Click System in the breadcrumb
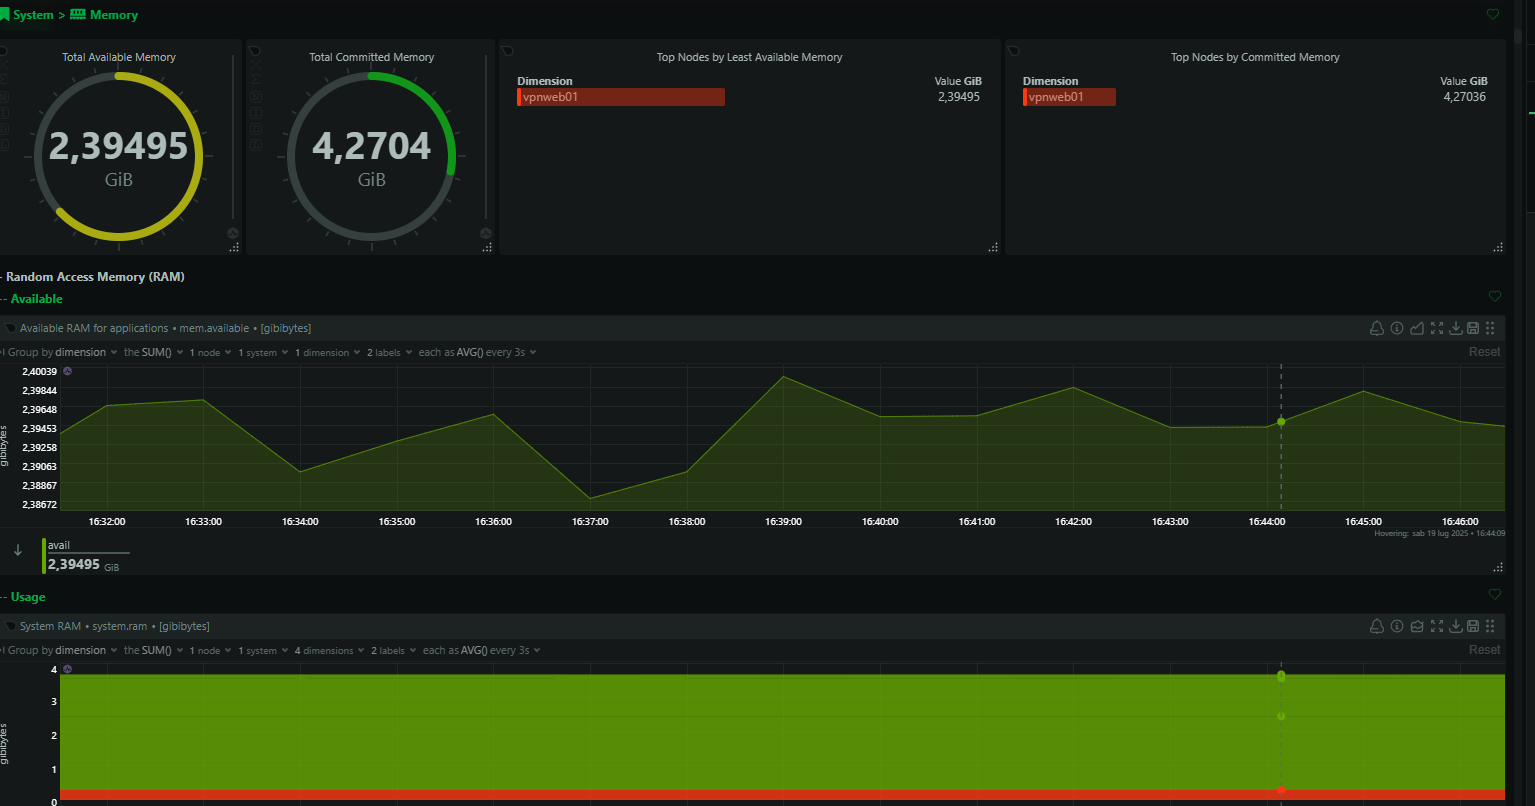1535x806 pixels. (x=33, y=15)
